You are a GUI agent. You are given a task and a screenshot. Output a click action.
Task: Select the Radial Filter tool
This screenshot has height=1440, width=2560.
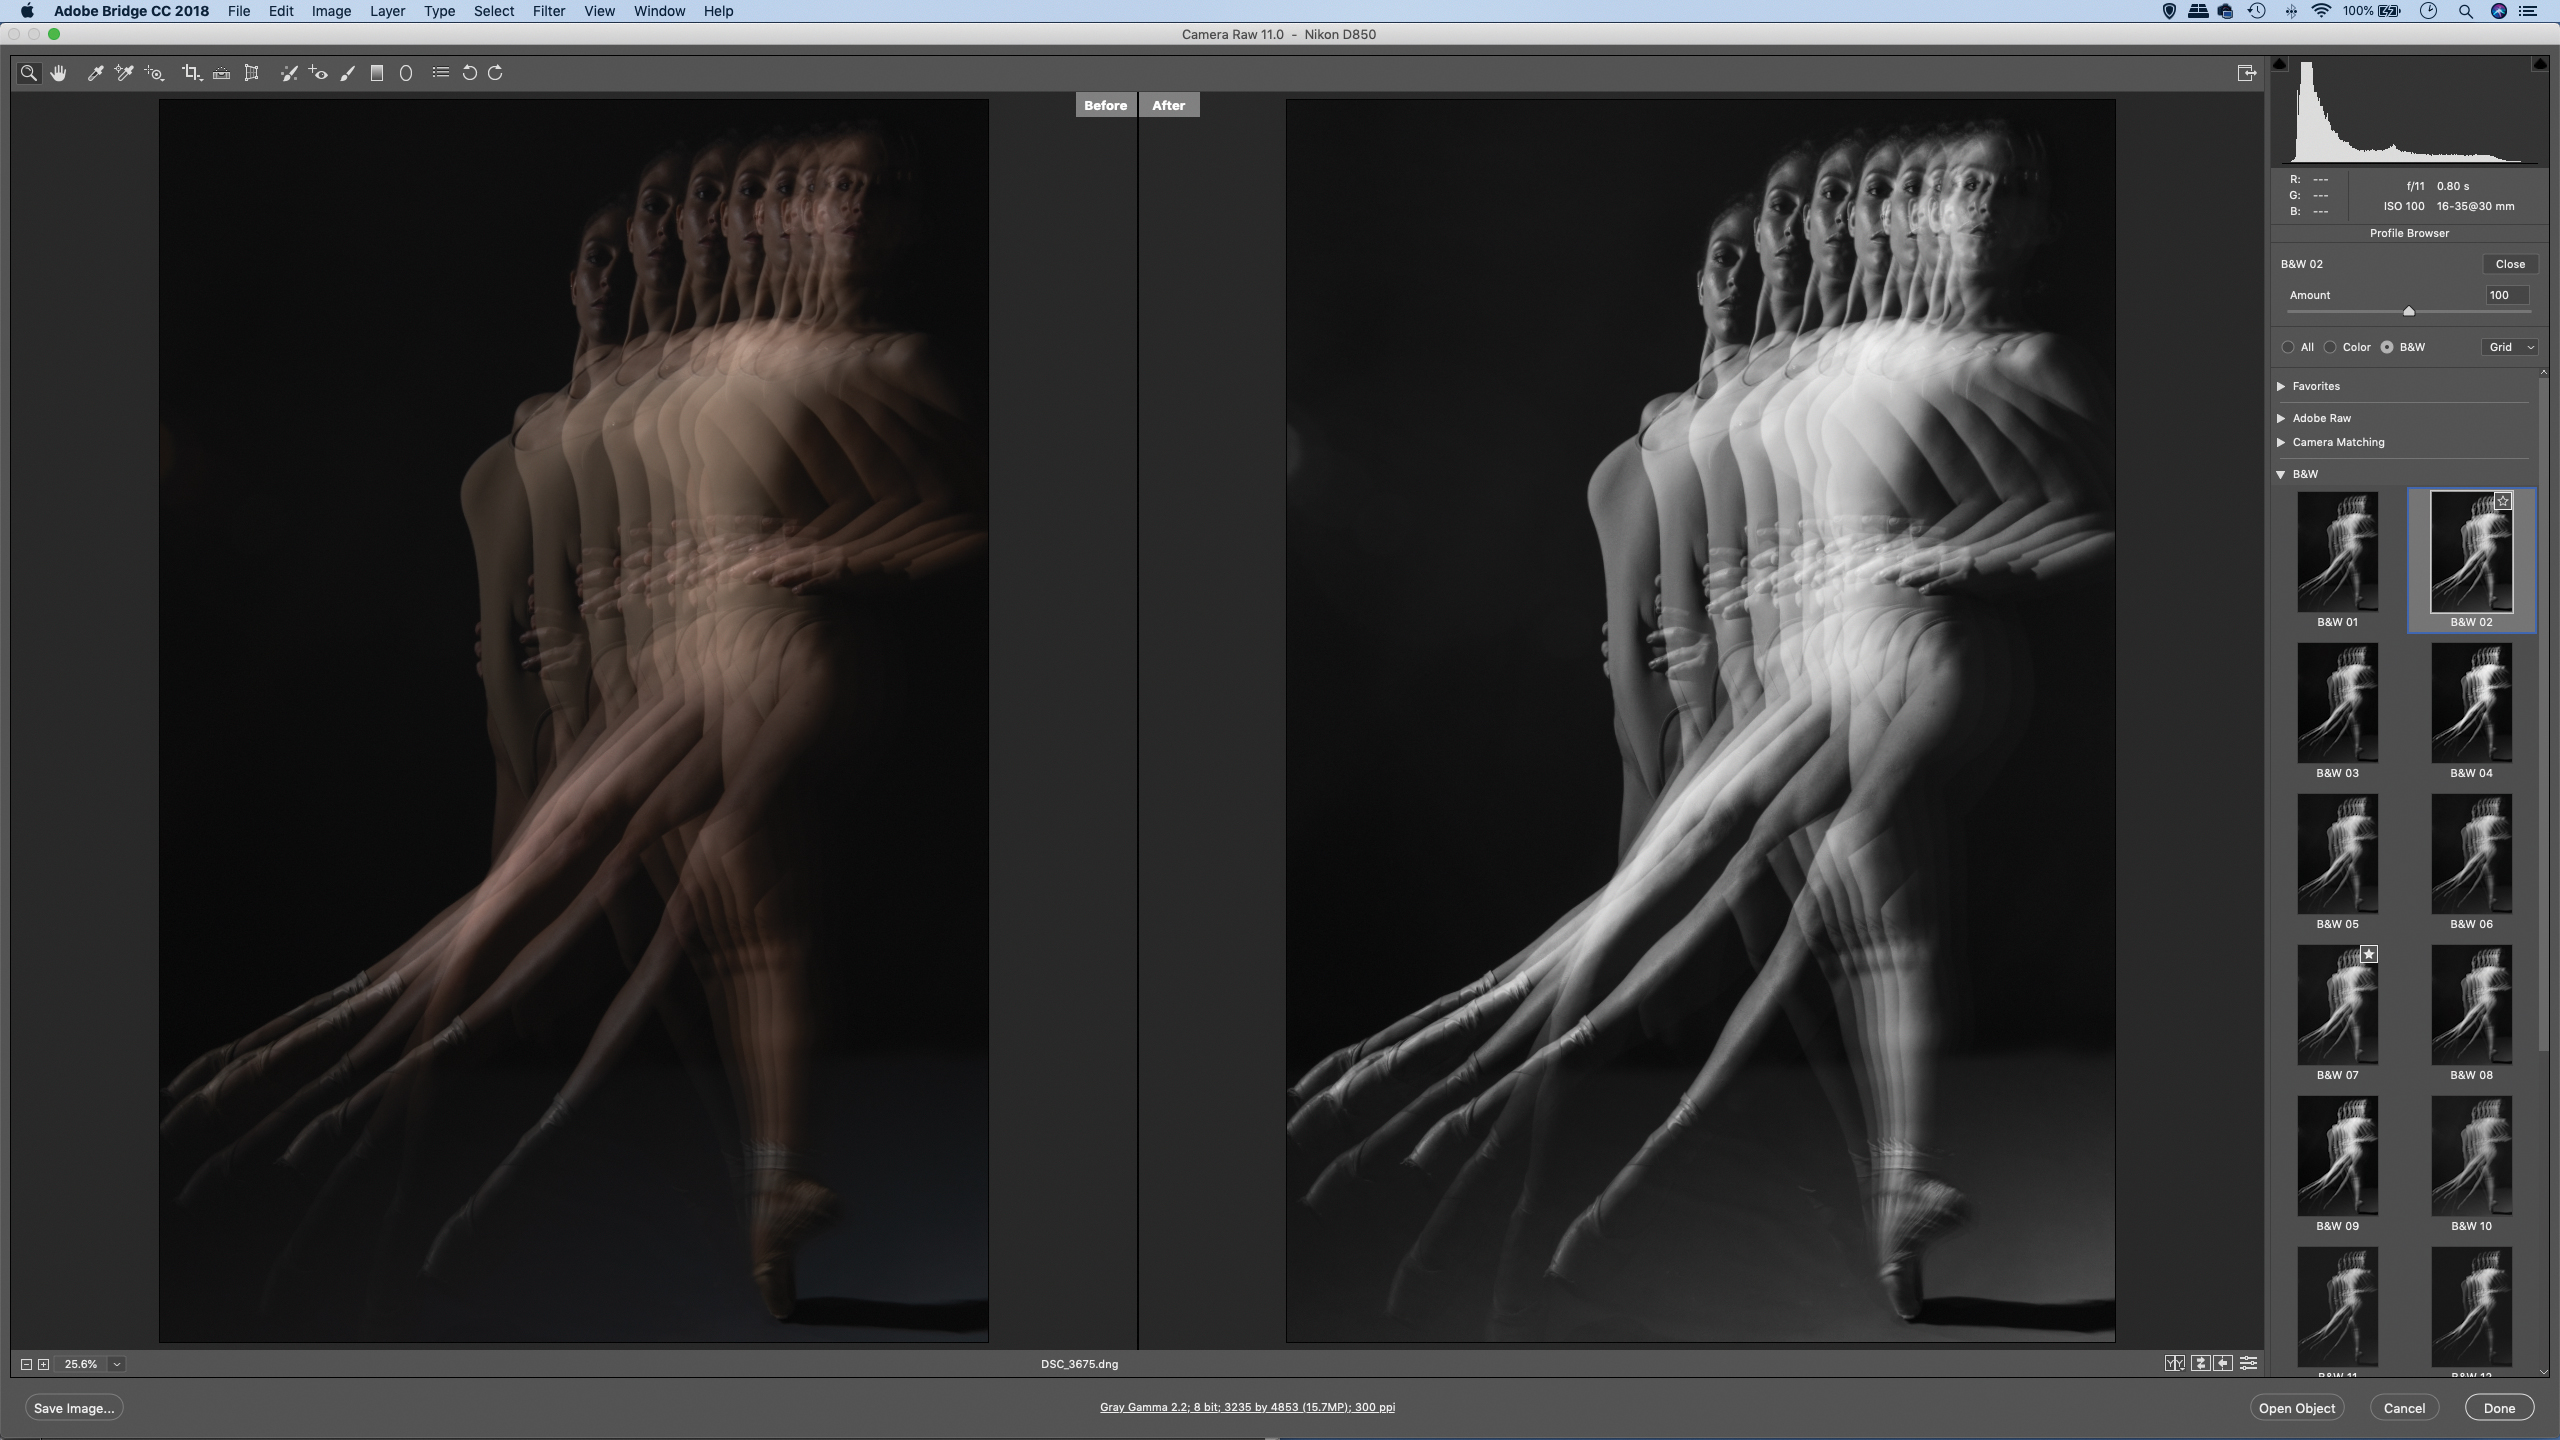(x=406, y=73)
